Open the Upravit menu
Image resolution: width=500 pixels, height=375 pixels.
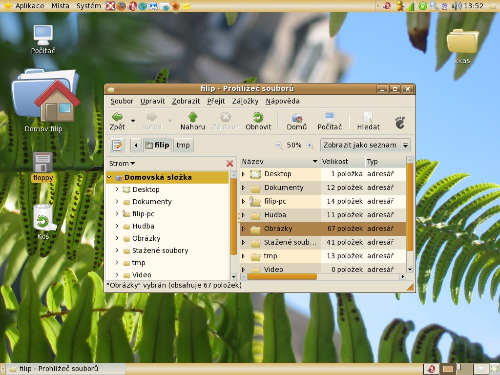click(x=152, y=101)
